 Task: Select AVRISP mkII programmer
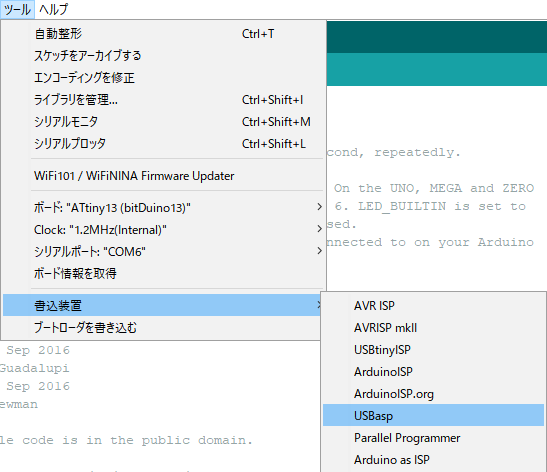coord(433,328)
